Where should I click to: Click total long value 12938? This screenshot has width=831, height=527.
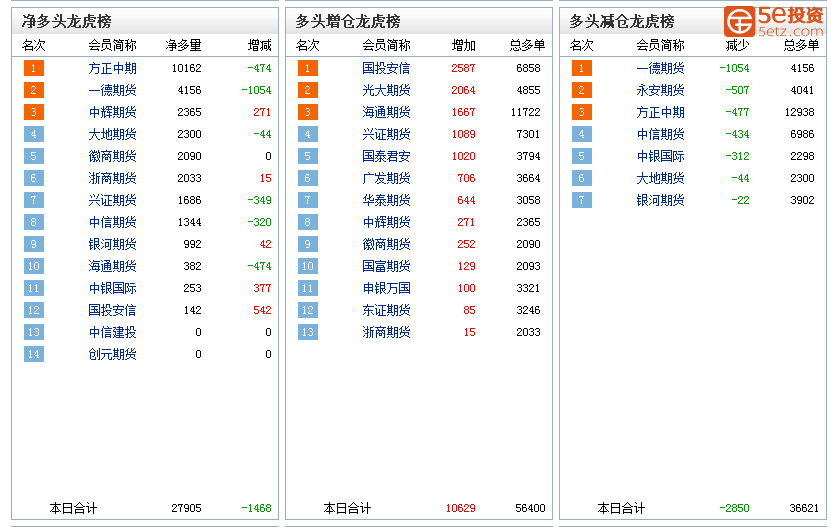[799, 112]
